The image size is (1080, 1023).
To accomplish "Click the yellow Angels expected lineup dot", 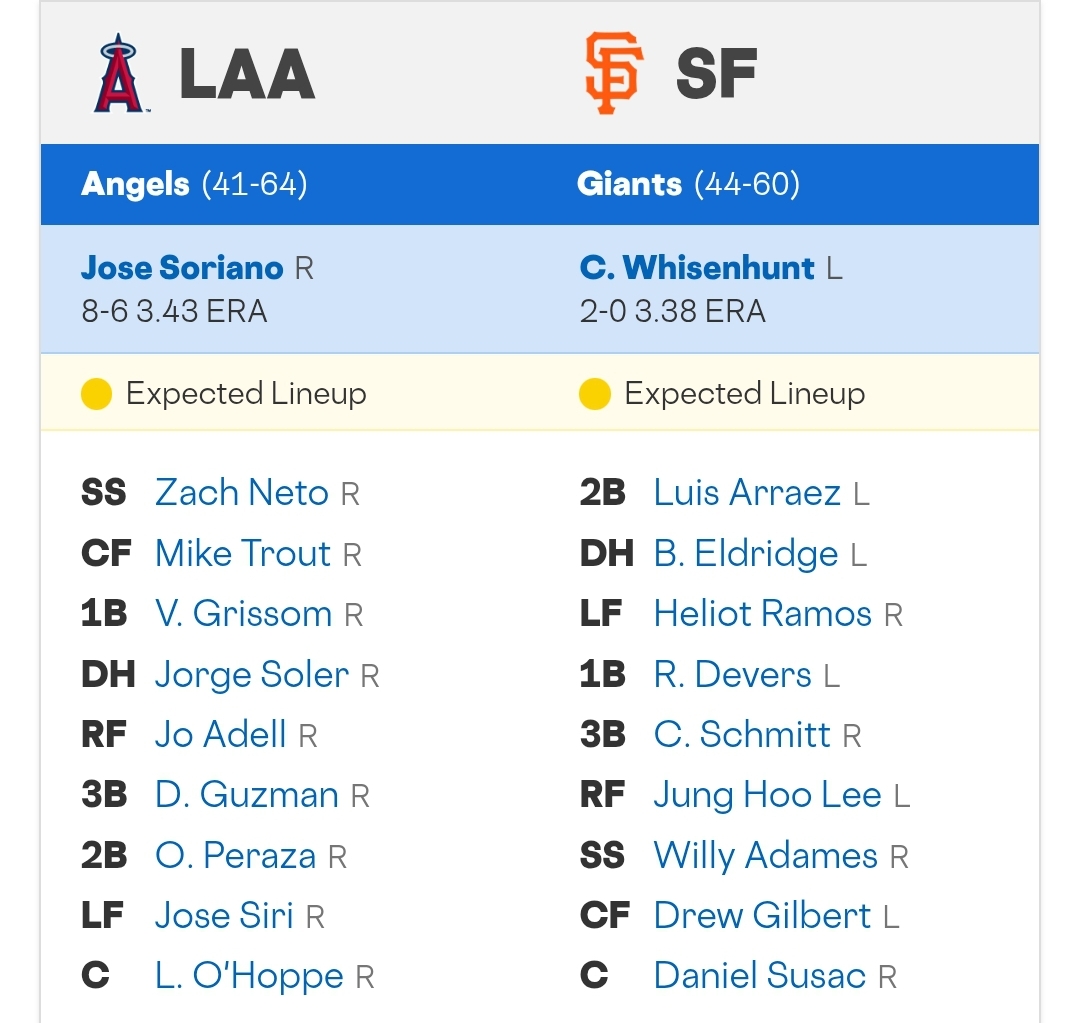I will (96, 394).
